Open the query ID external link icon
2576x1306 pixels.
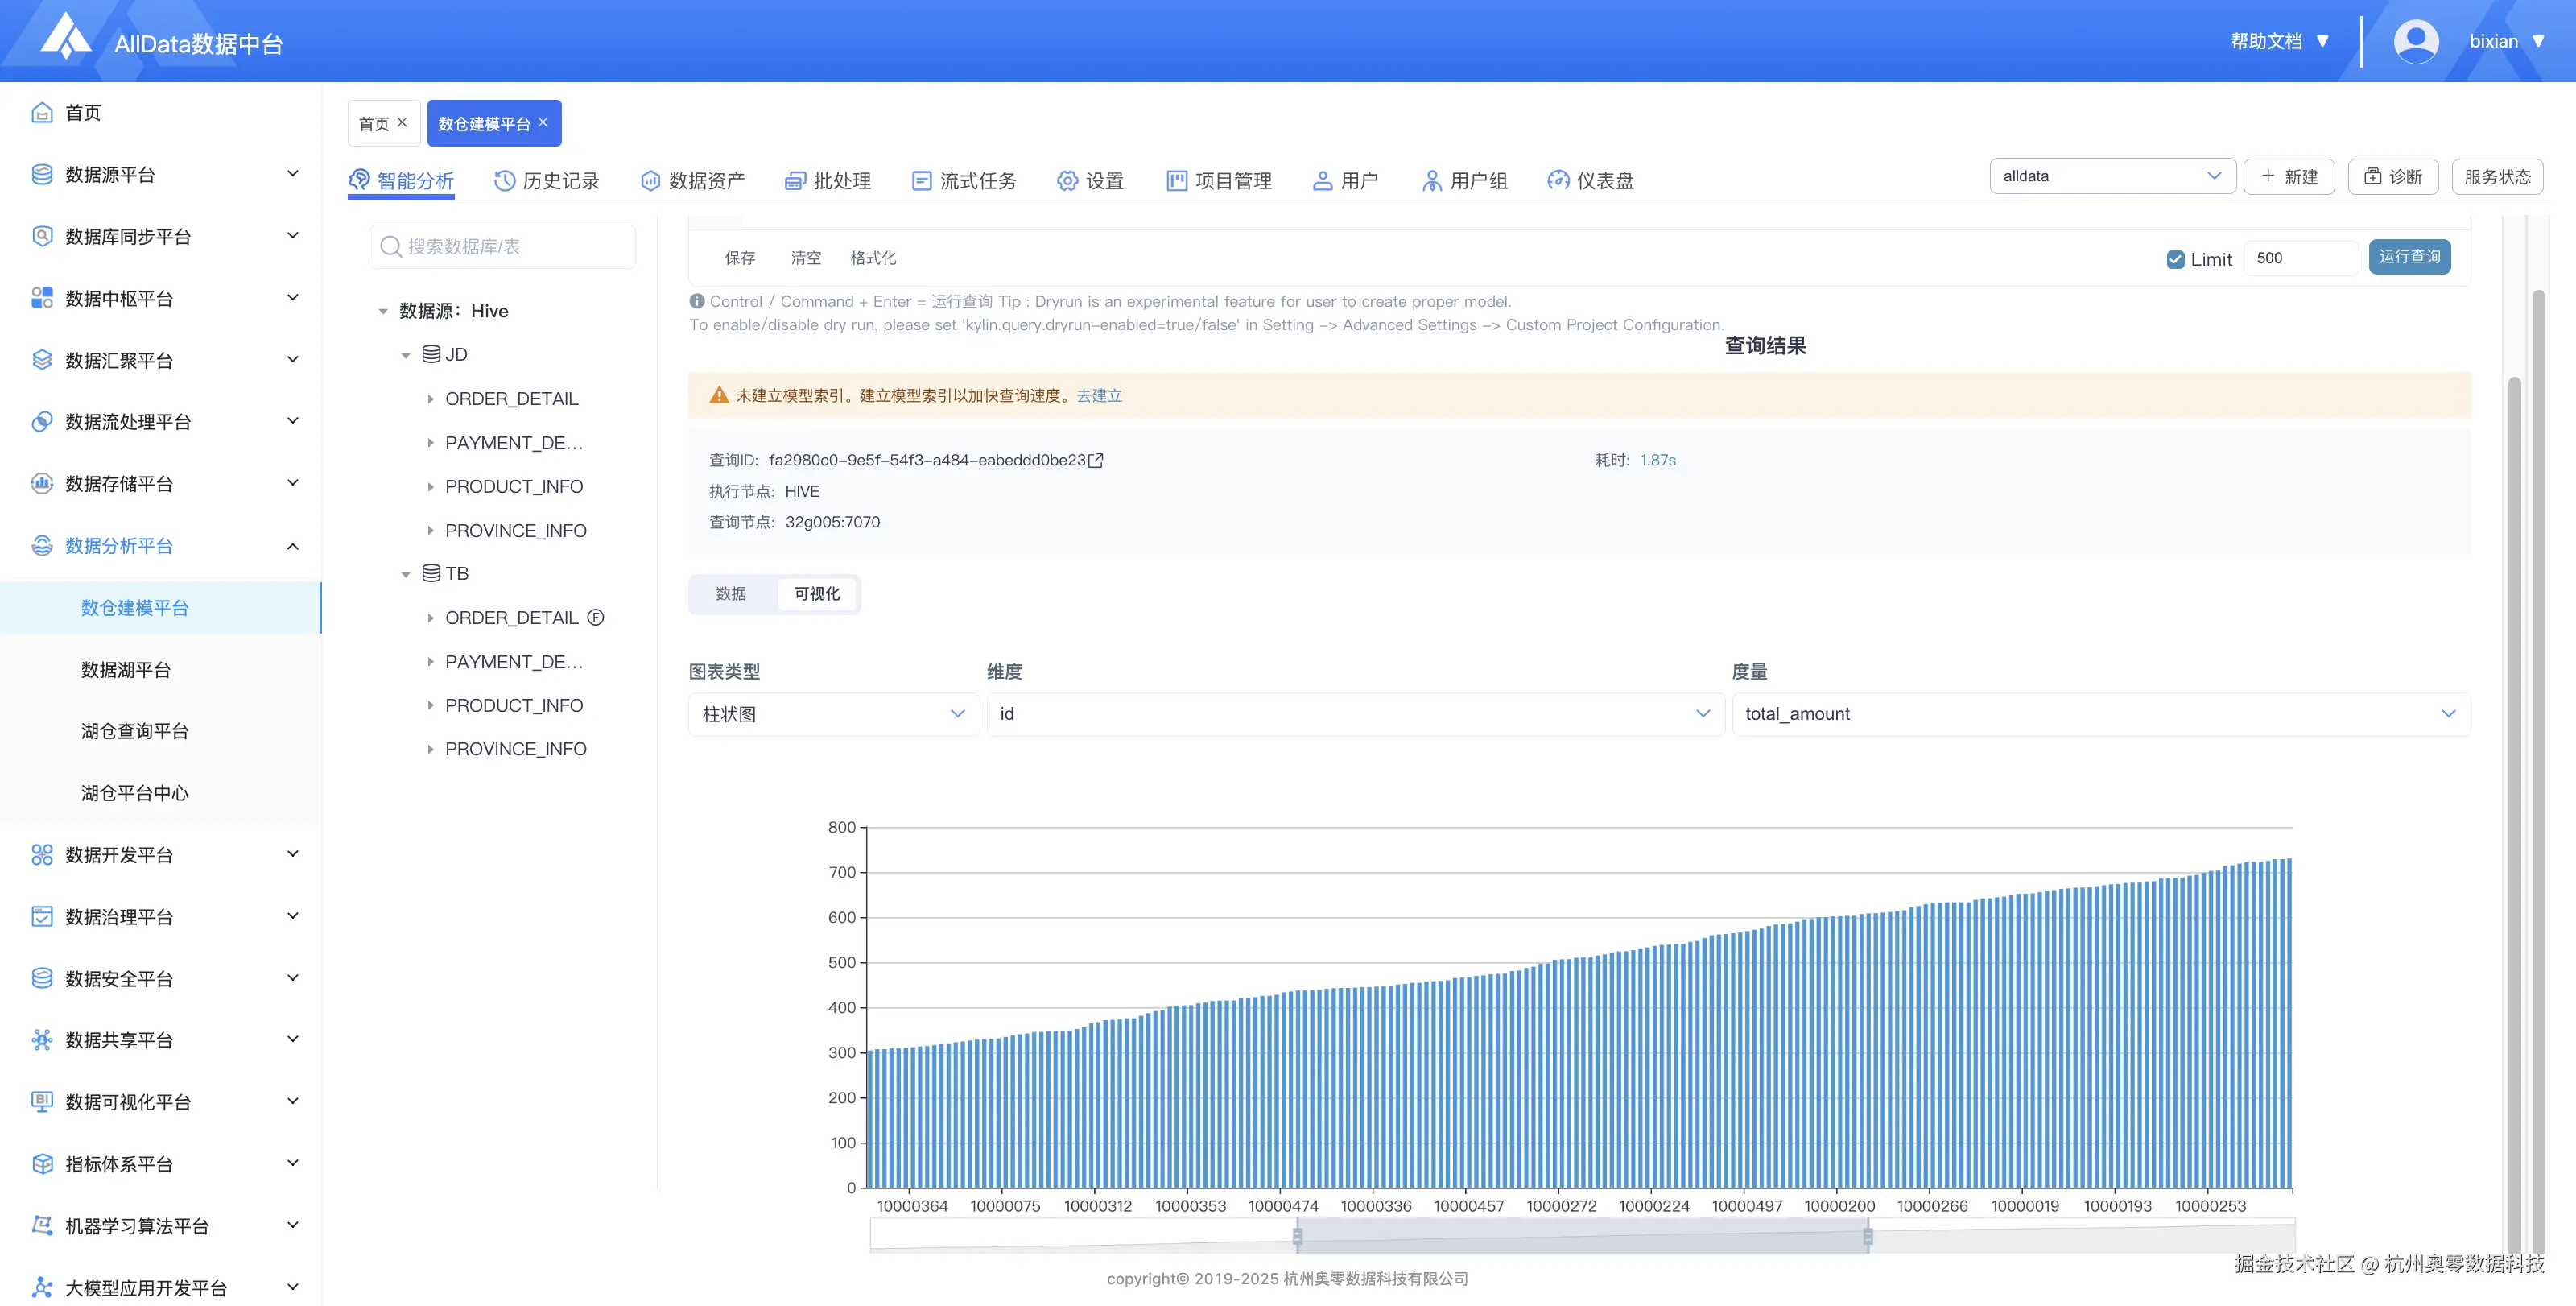pos(1096,460)
